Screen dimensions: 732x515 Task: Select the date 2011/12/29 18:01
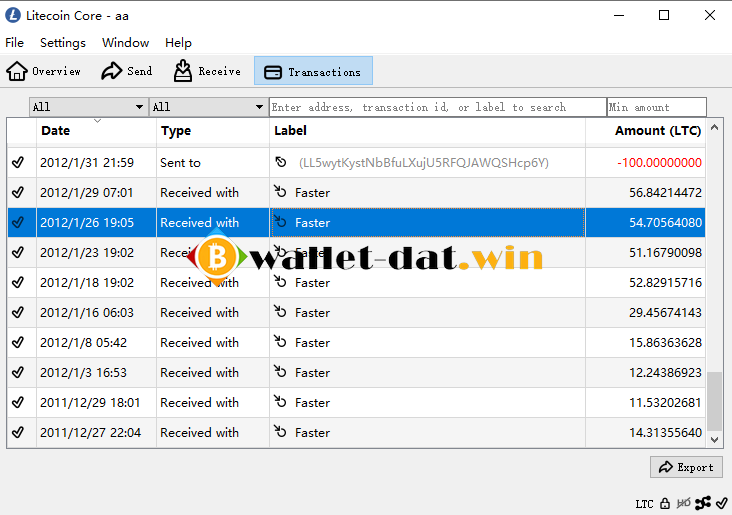pyautogui.click(x=90, y=402)
